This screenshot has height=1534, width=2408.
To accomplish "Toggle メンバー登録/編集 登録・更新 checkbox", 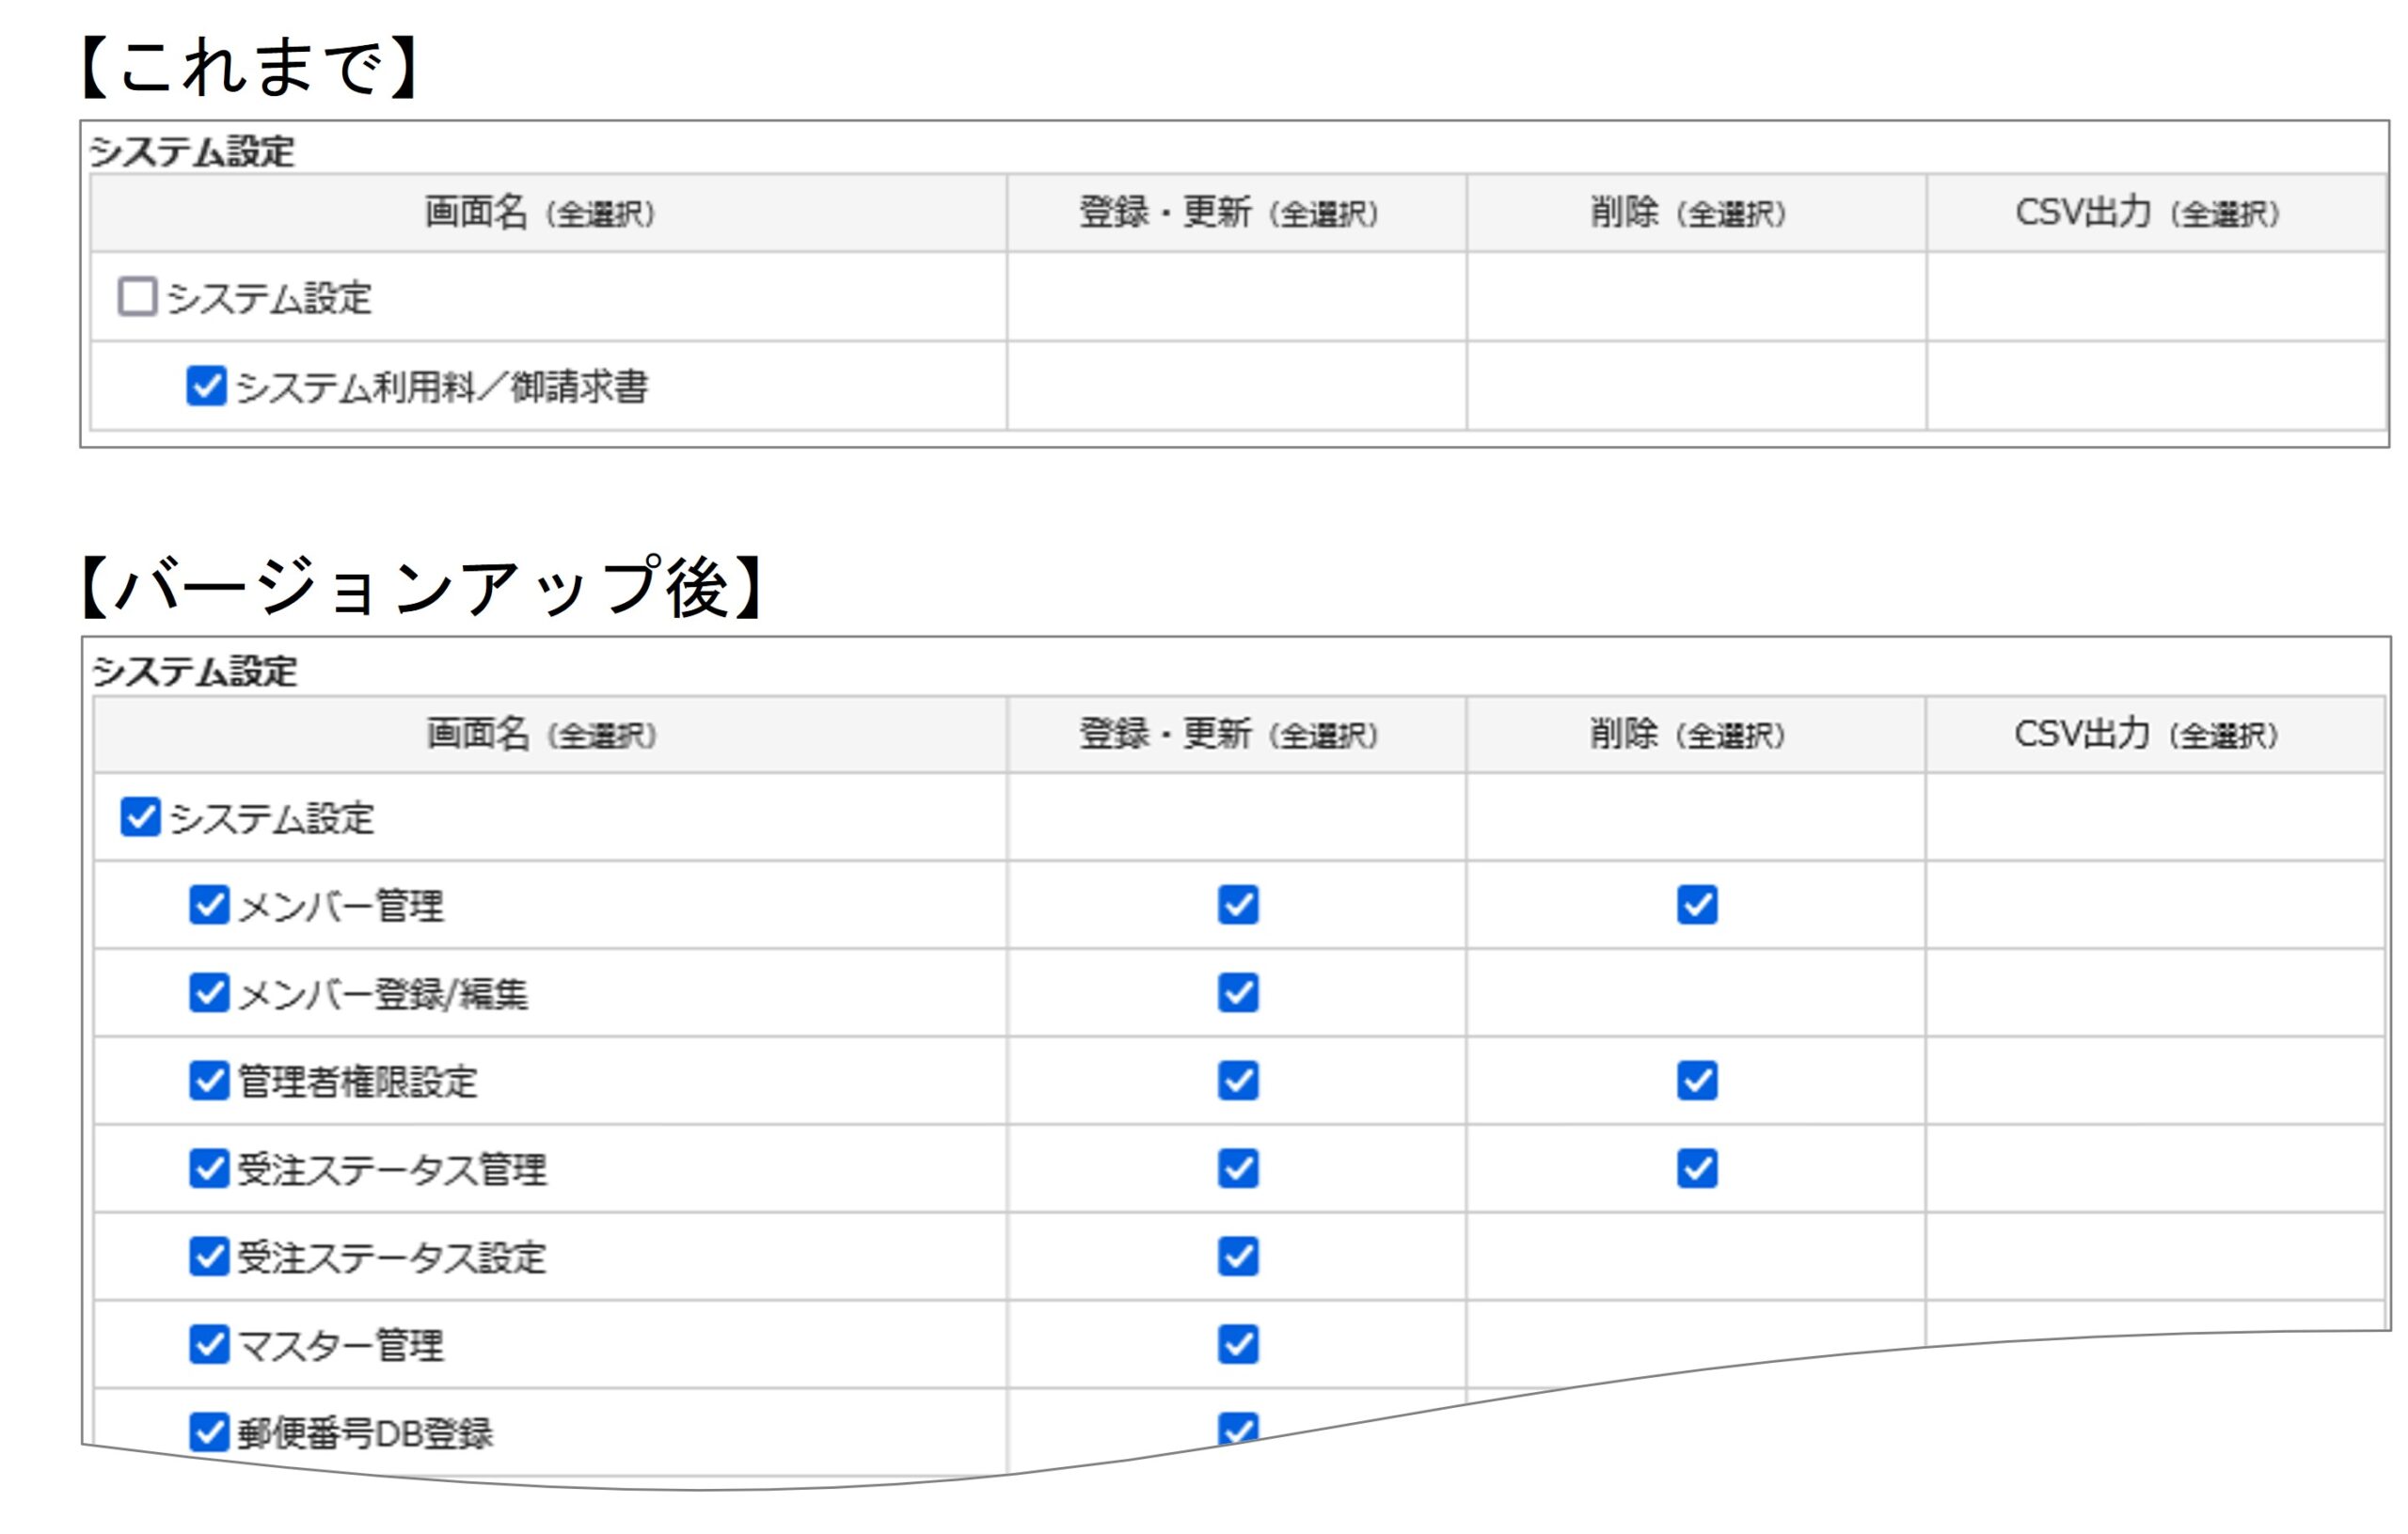I will tap(1237, 993).
